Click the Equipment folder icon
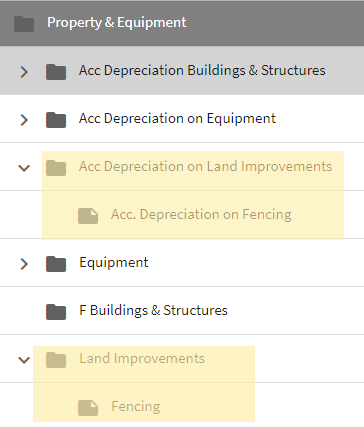 click(56, 264)
